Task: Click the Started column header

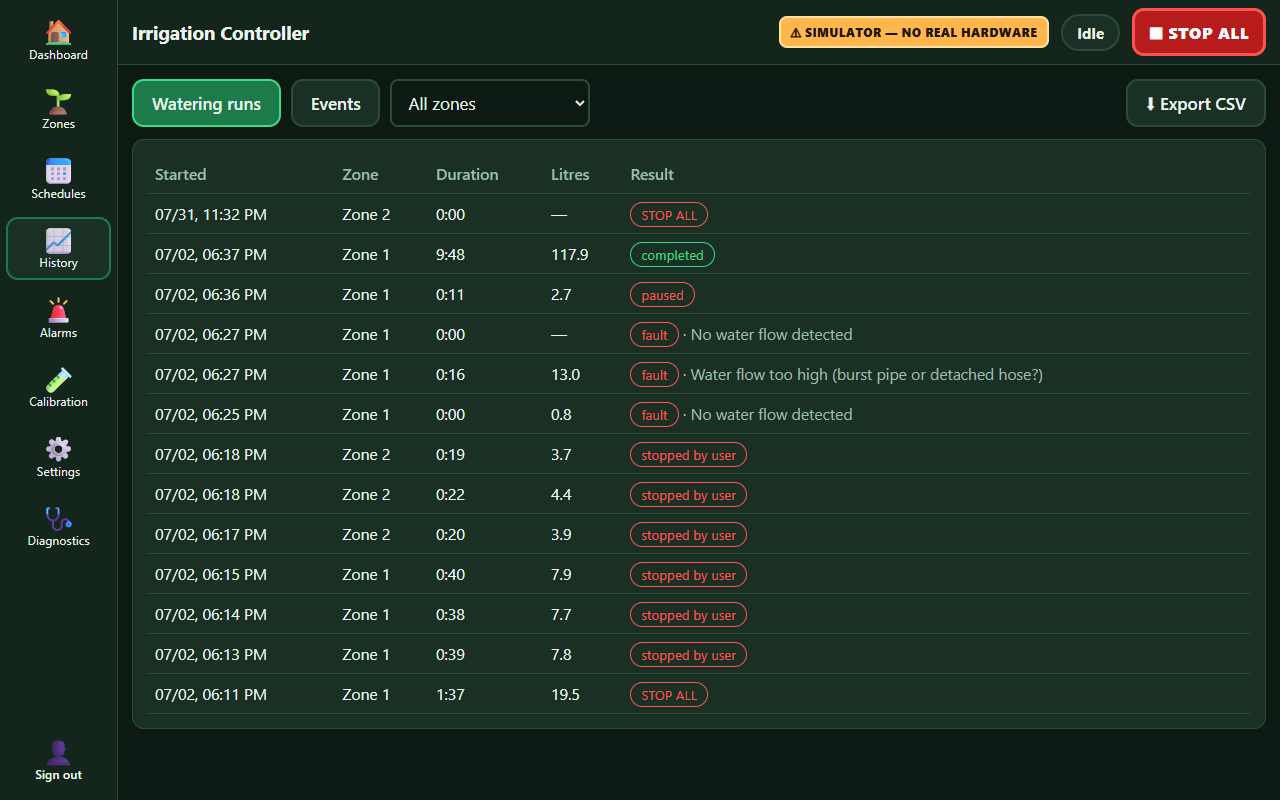Action: 181,174
